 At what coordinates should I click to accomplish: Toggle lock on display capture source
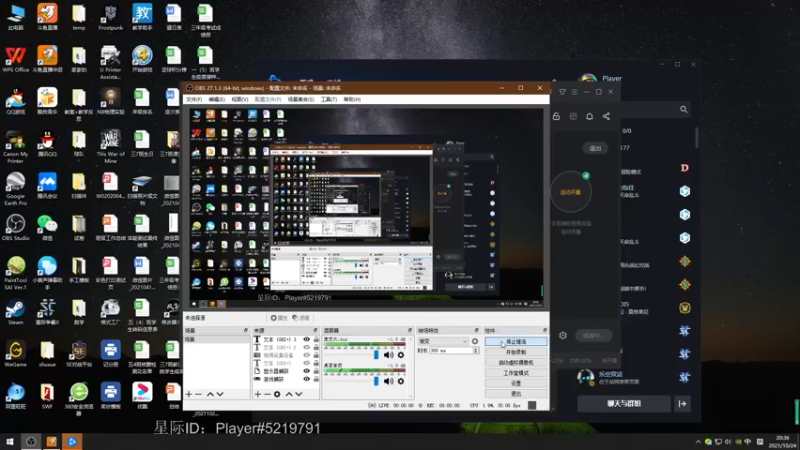coord(316,371)
